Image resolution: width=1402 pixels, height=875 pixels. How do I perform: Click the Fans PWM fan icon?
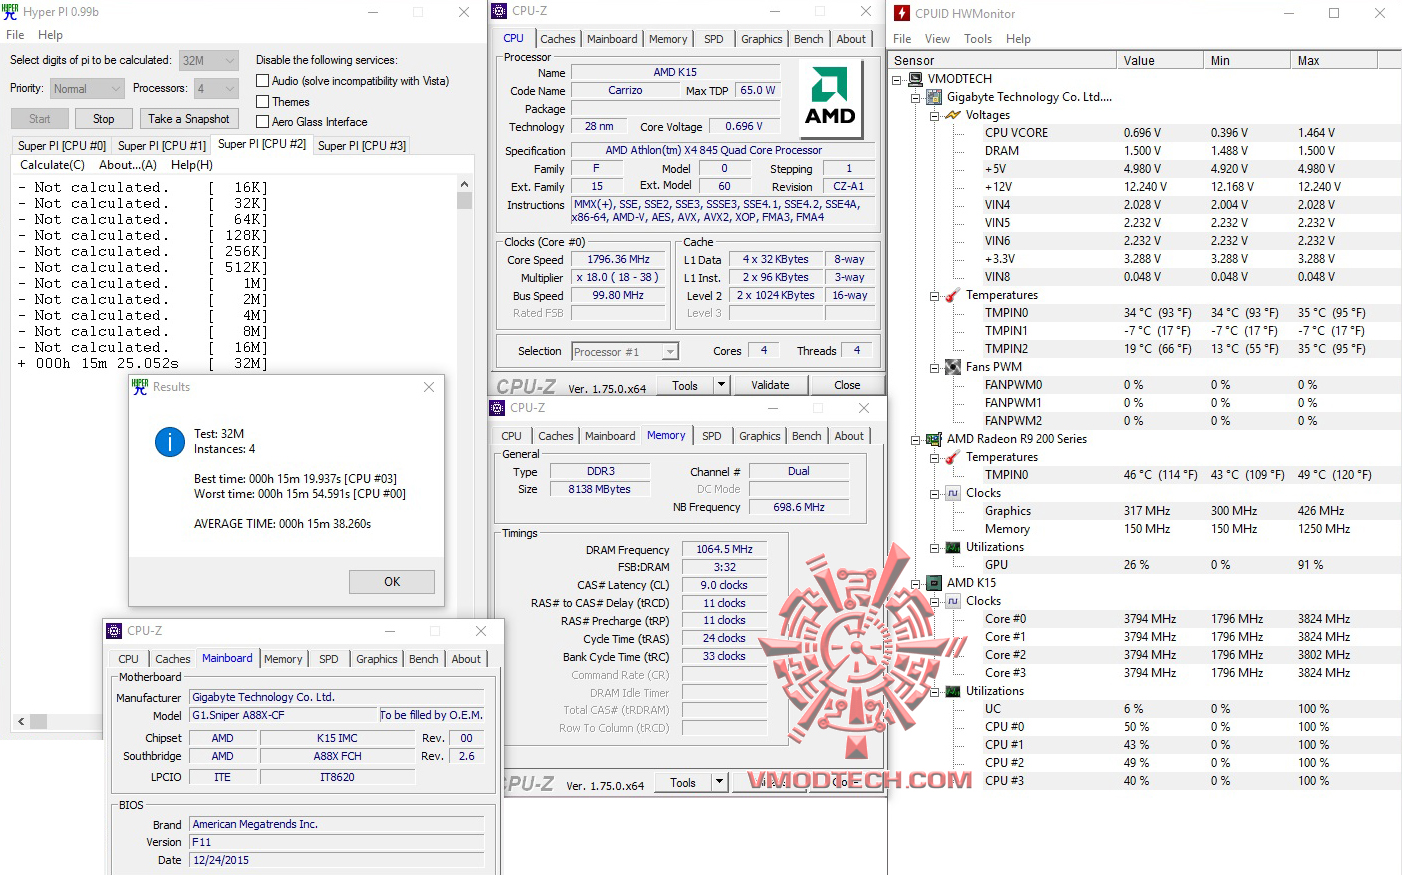tap(953, 367)
